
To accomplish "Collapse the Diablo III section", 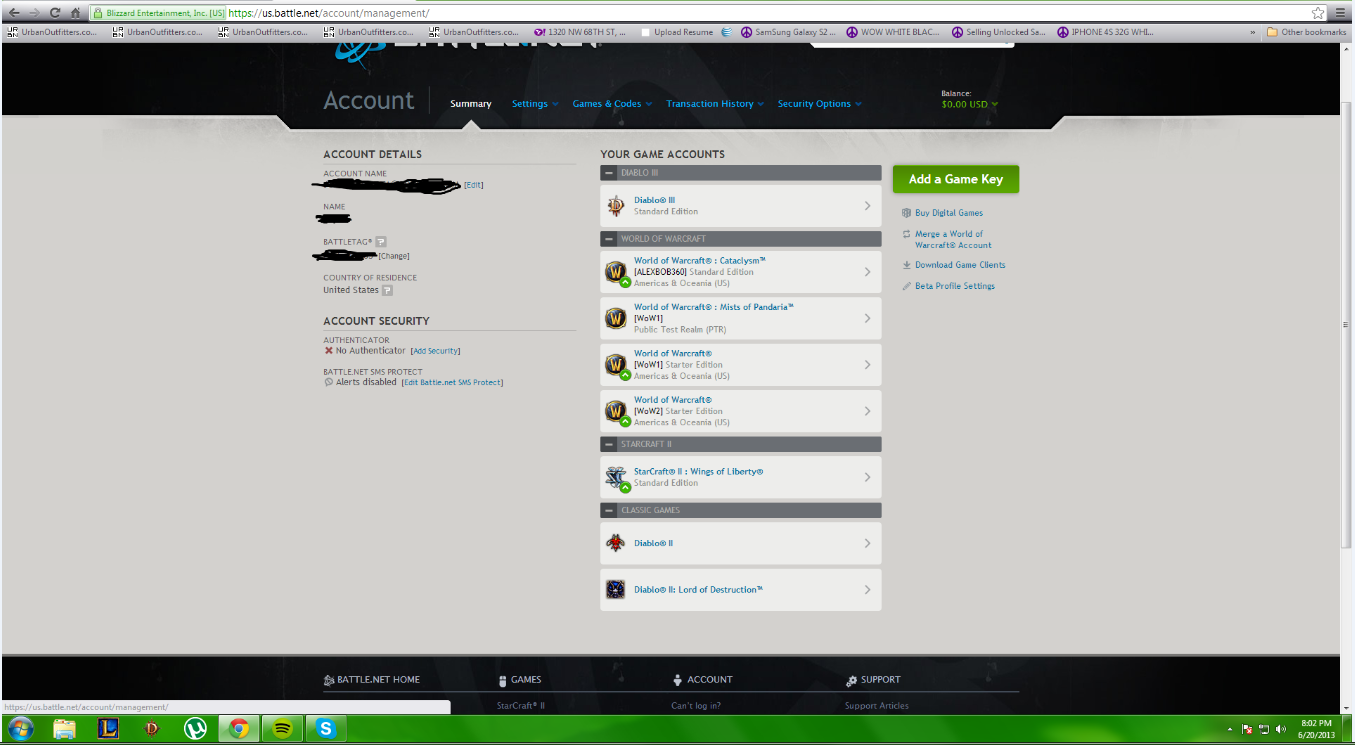I will pos(610,173).
